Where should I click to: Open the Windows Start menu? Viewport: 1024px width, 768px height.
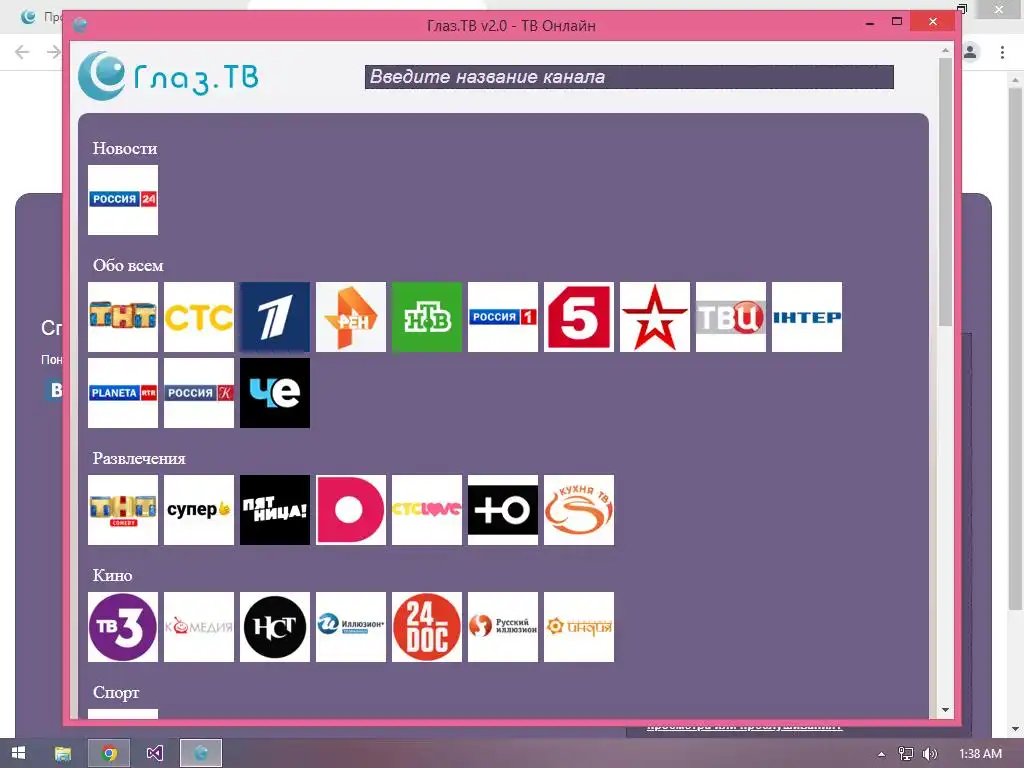pos(18,753)
